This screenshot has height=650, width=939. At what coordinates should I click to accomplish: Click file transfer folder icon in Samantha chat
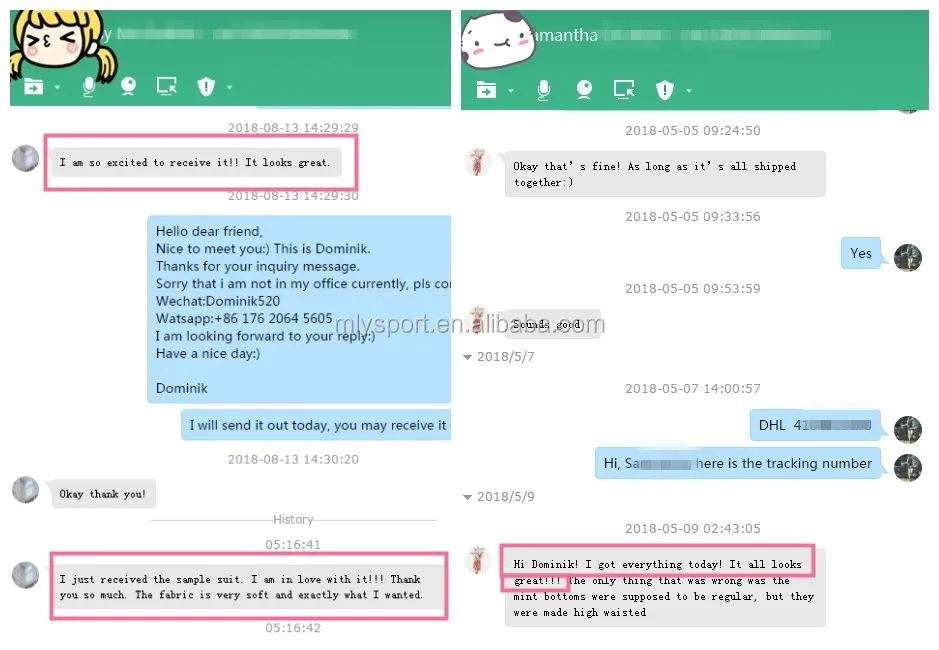click(486, 90)
